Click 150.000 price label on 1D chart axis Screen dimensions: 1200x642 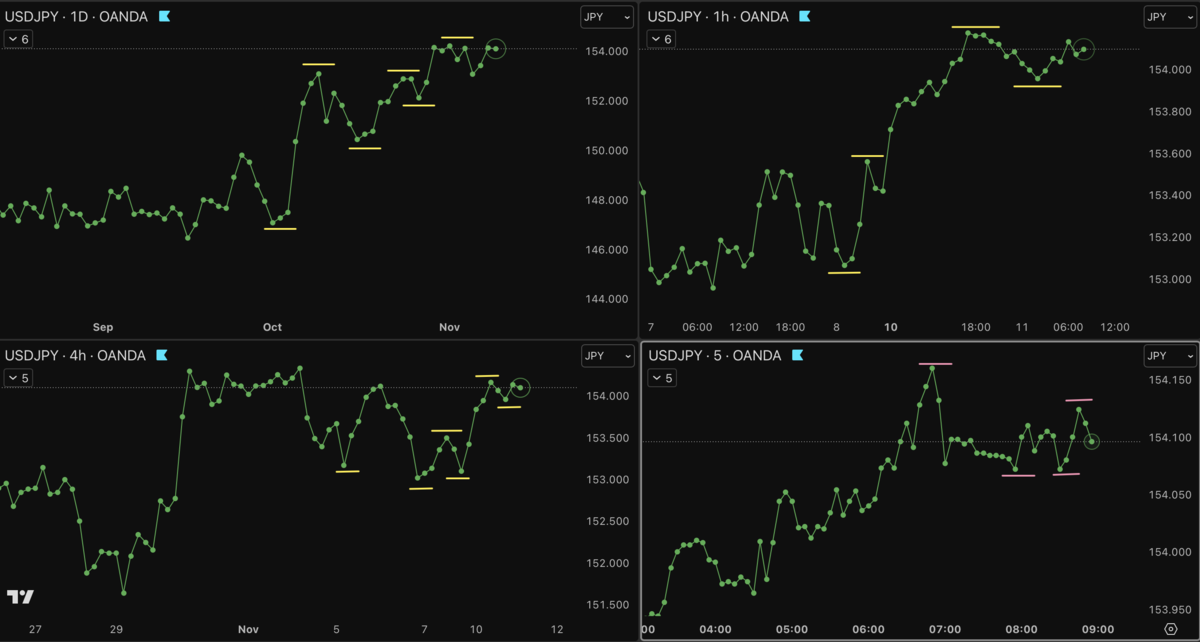(606, 151)
